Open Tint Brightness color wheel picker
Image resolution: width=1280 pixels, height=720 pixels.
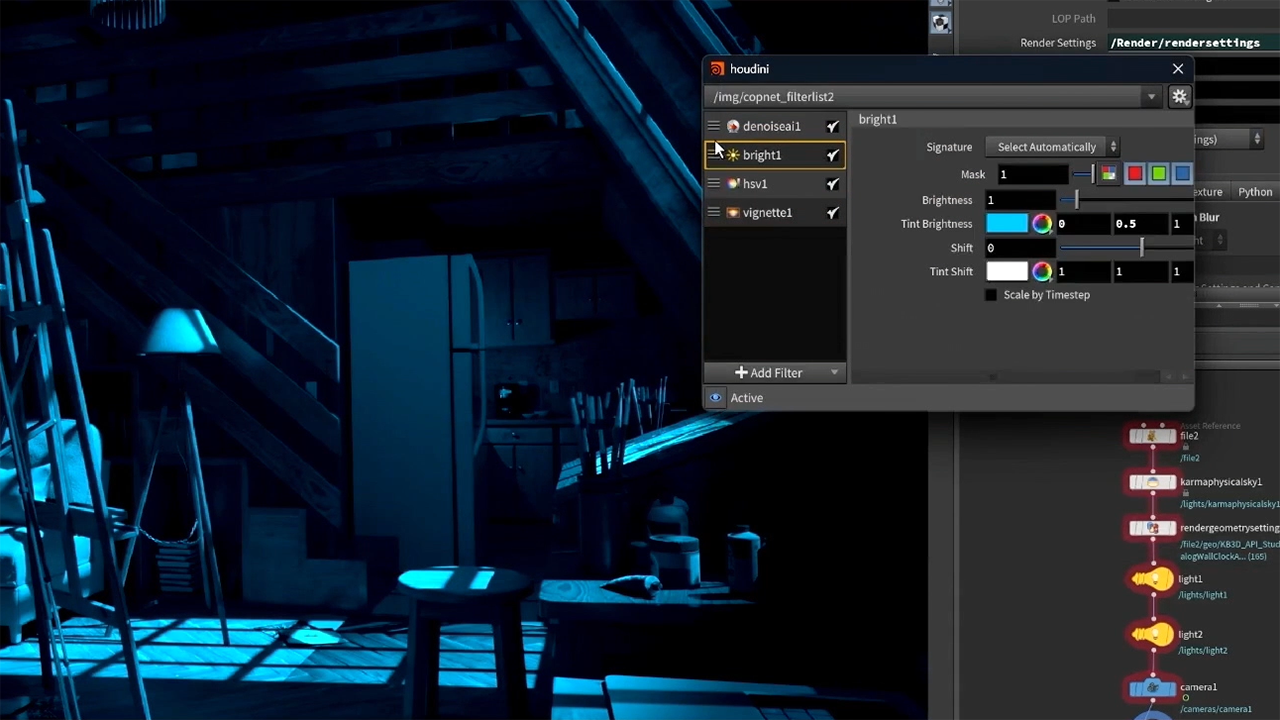1042,224
